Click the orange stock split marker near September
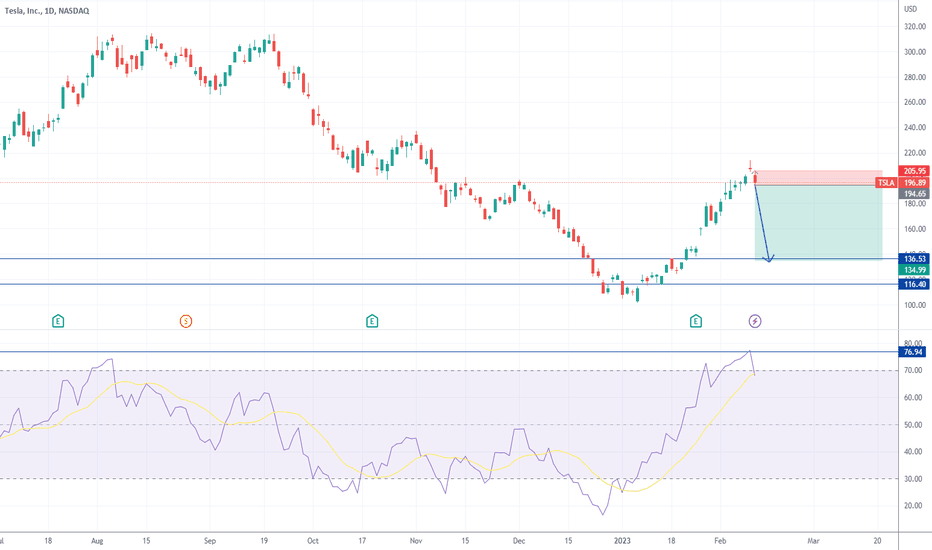Viewport: 932px width, 550px height. click(x=186, y=322)
